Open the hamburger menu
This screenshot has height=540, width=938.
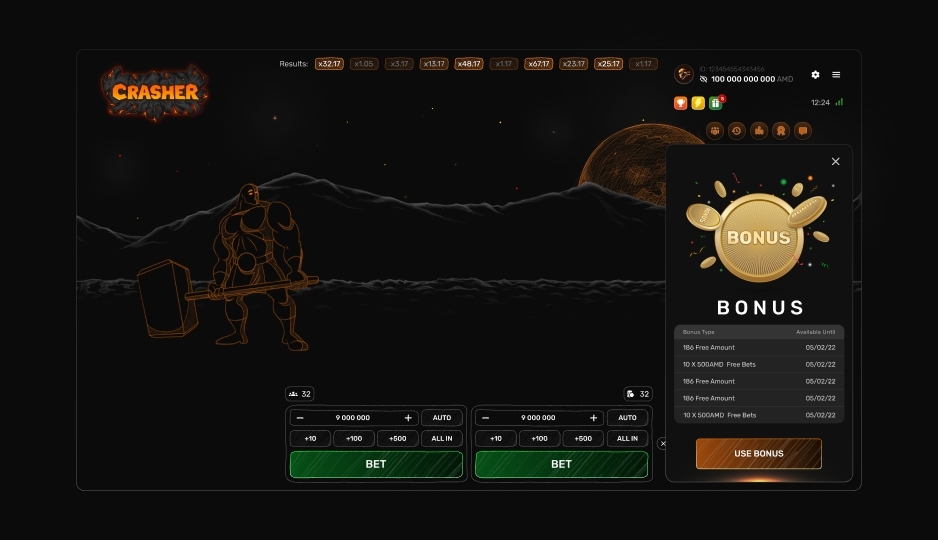tap(836, 75)
